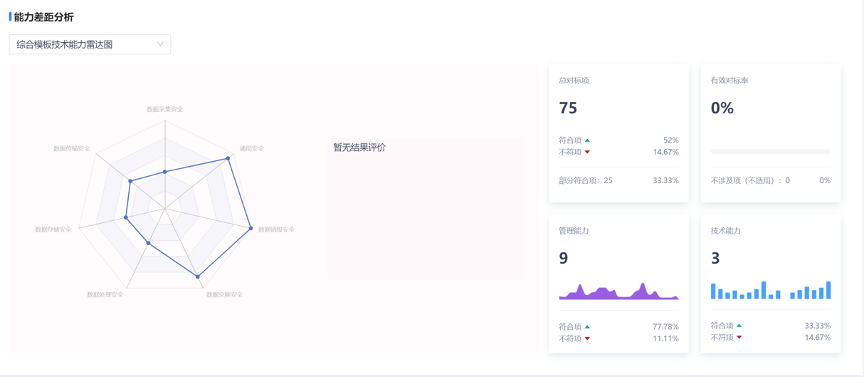Click the green up arrow in 管理能力 card

(587, 326)
